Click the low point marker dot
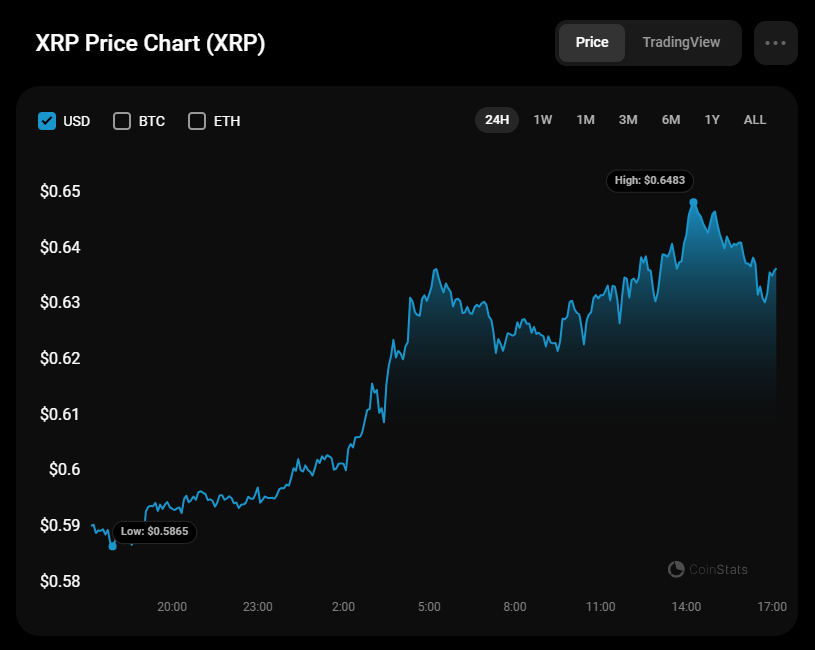Screen dimensions: 815x650 pyautogui.click(x=112, y=546)
